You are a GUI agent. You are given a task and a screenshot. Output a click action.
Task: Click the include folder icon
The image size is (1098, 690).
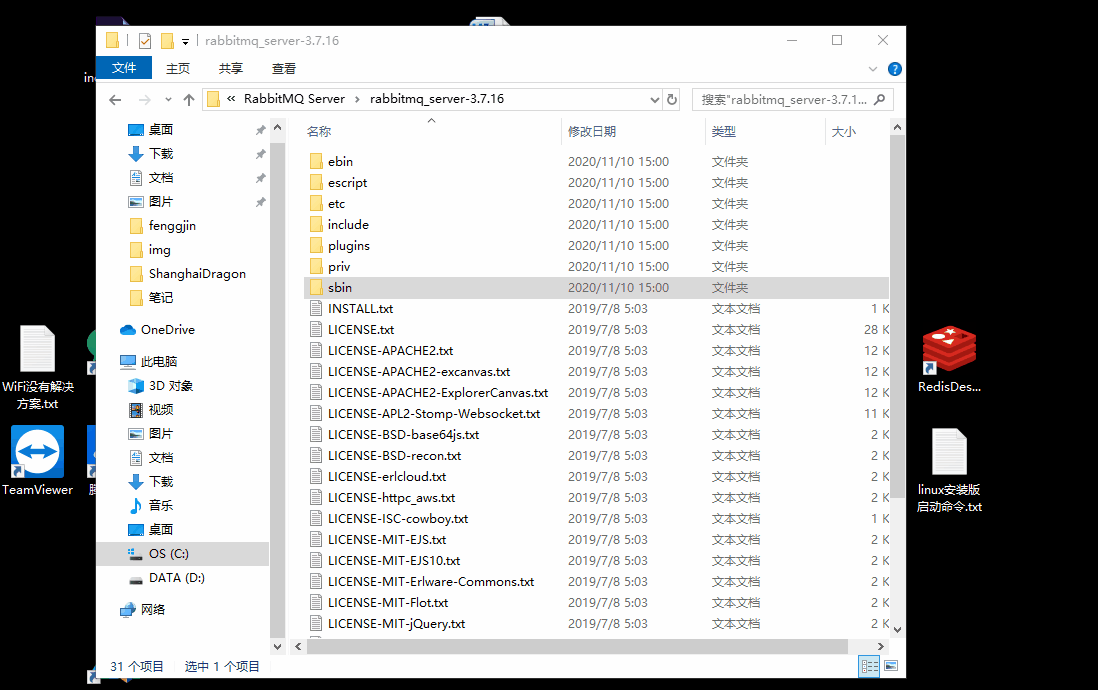(316, 224)
